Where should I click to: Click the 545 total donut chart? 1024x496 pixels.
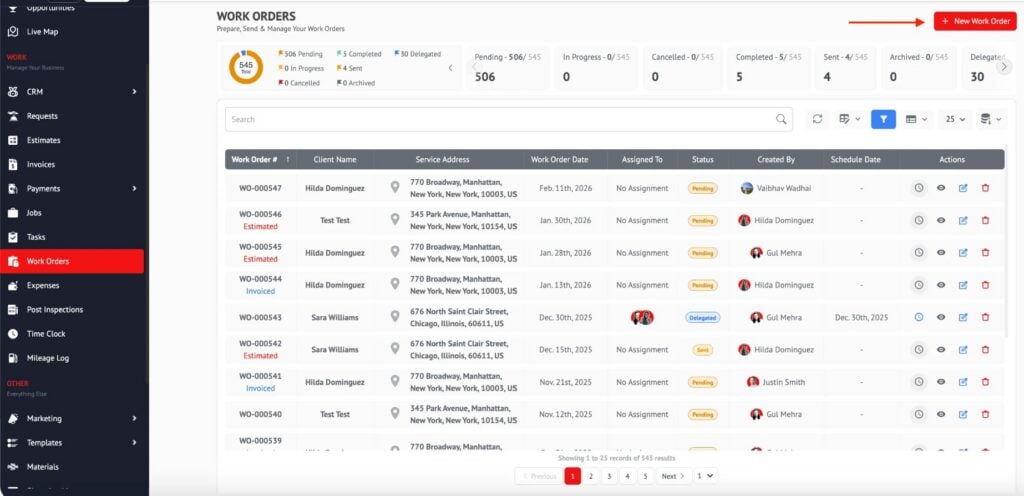coord(246,67)
